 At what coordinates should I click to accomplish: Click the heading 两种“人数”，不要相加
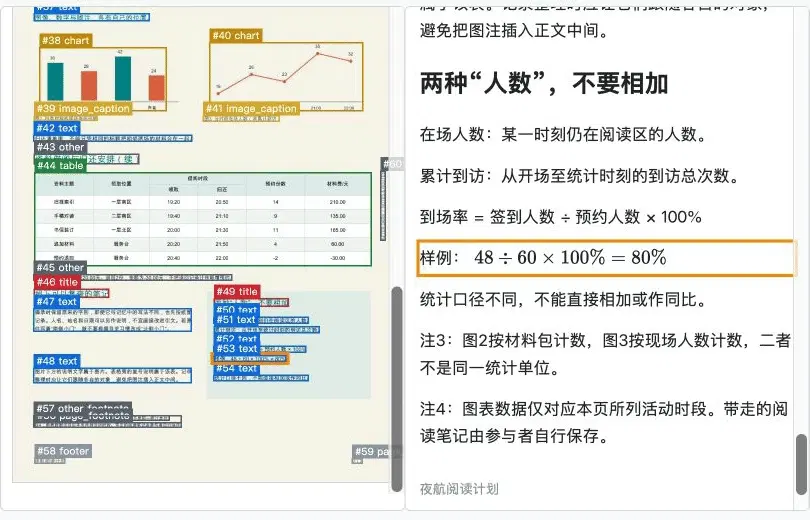[544, 83]
